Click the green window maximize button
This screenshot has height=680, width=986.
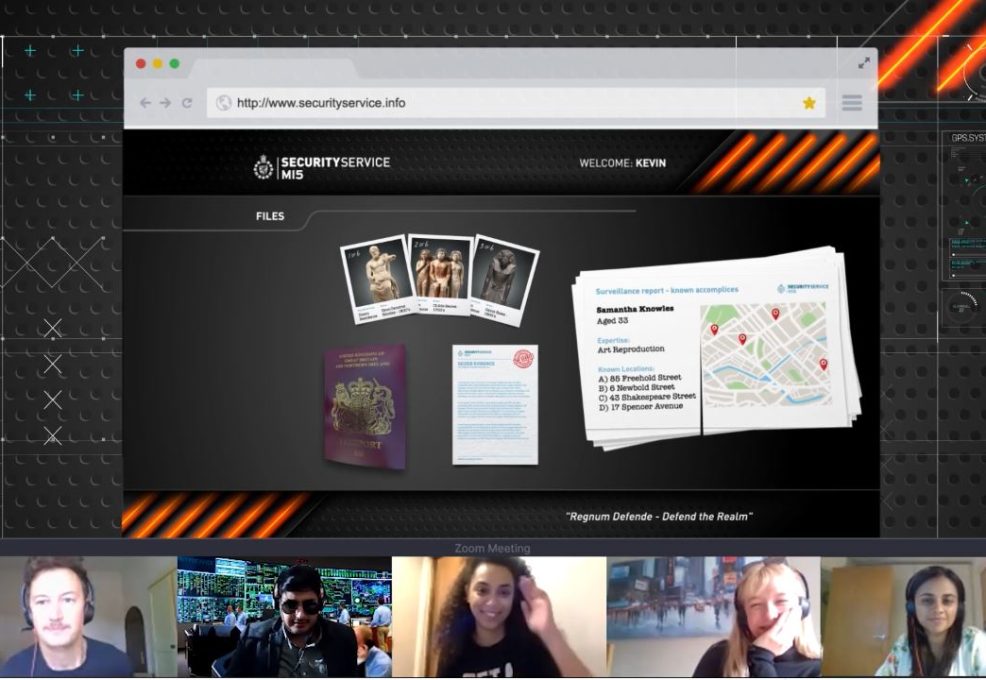pos(174,64)
